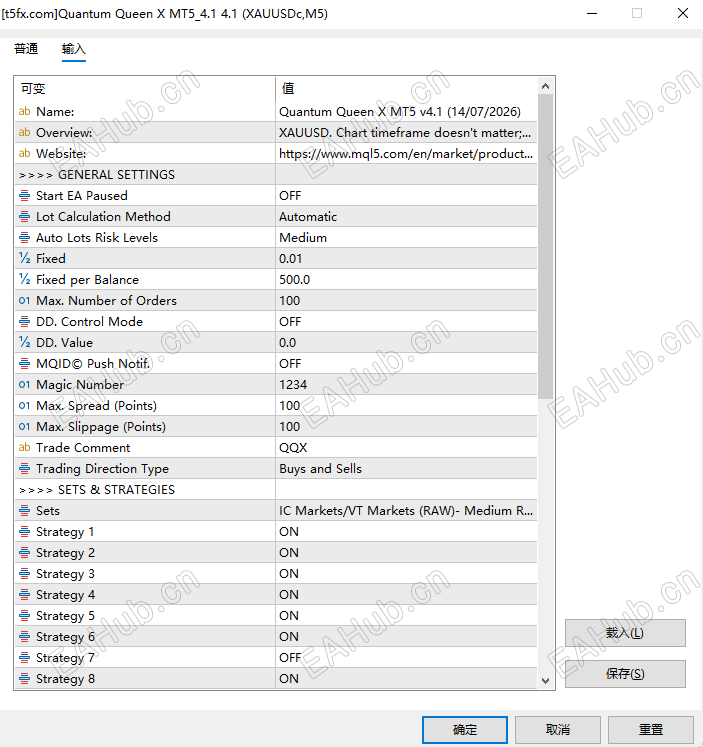Select the >>>> GENERAL SETTINGS row
This screenshot has width=703, height=747.
276,174
